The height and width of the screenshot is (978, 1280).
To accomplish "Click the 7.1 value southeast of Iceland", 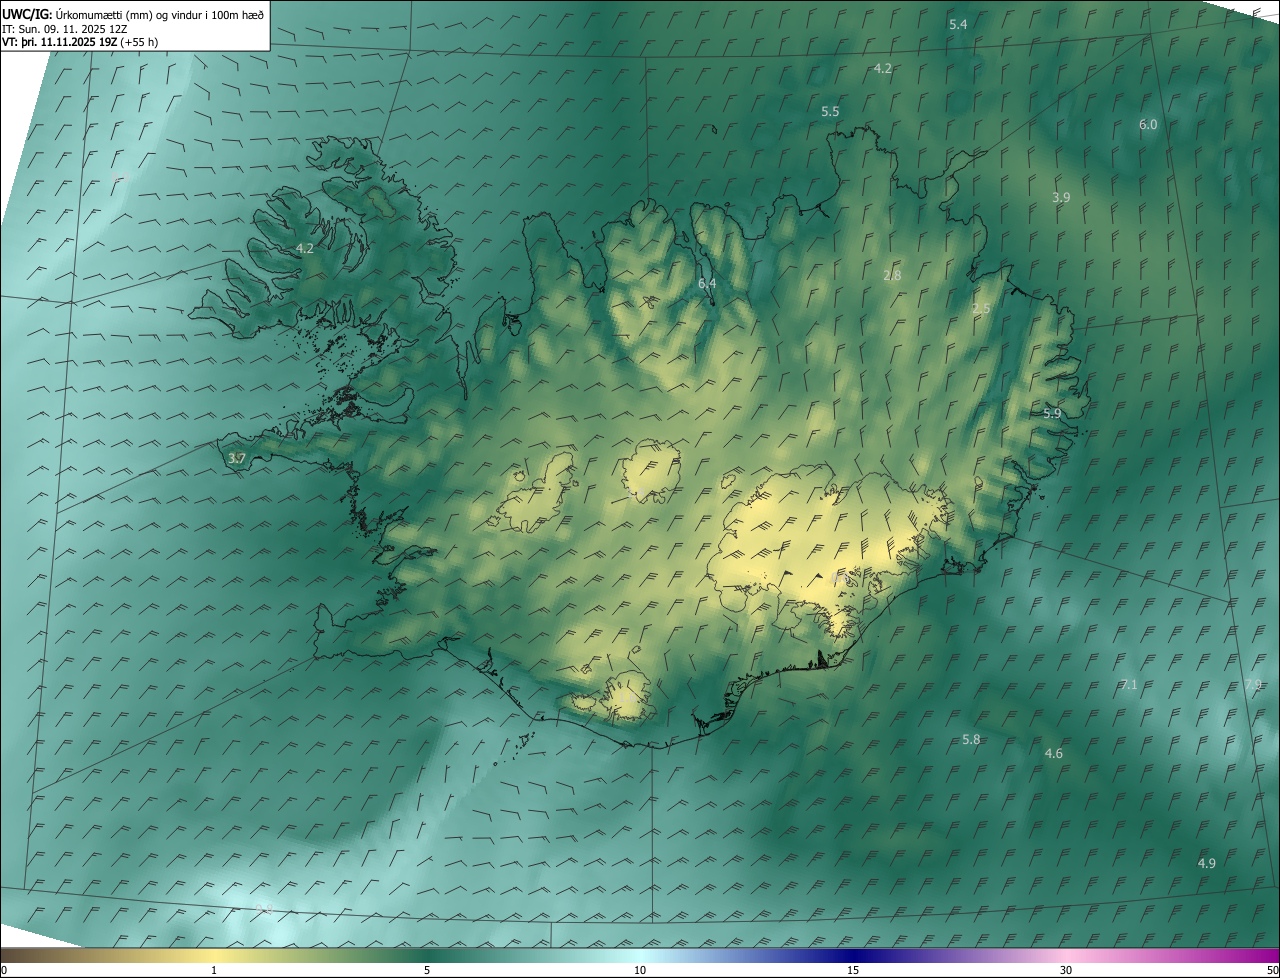I will click(1129, 685).
